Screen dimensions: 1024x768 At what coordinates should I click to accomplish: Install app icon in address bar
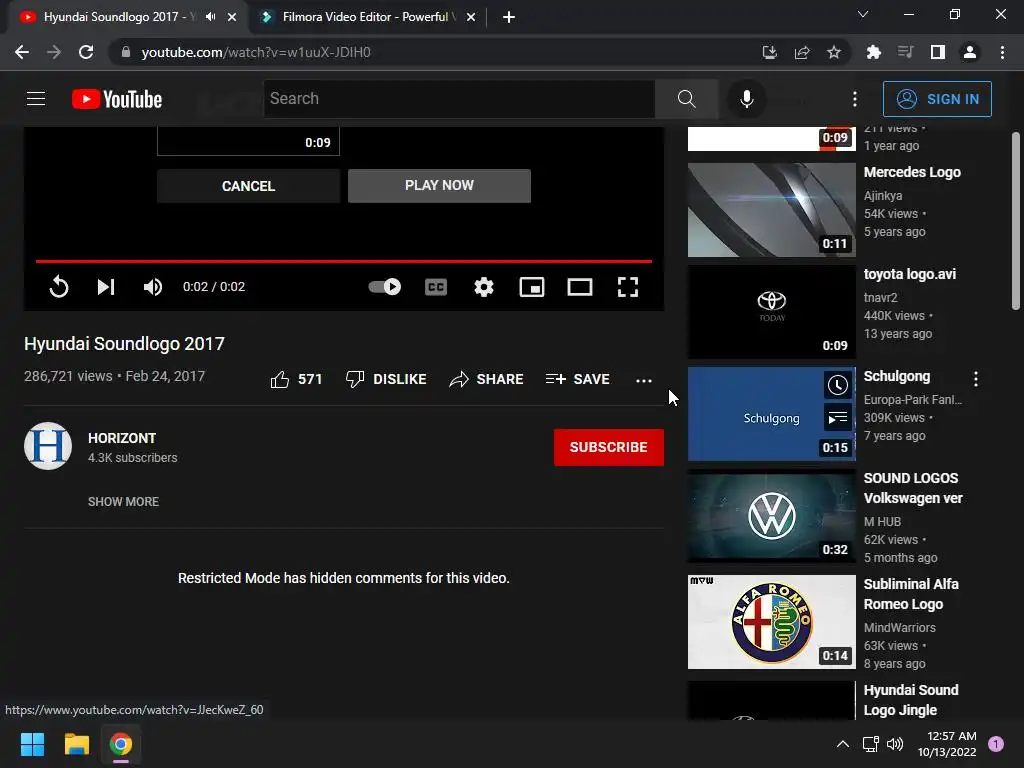click(x=770, y=52)
